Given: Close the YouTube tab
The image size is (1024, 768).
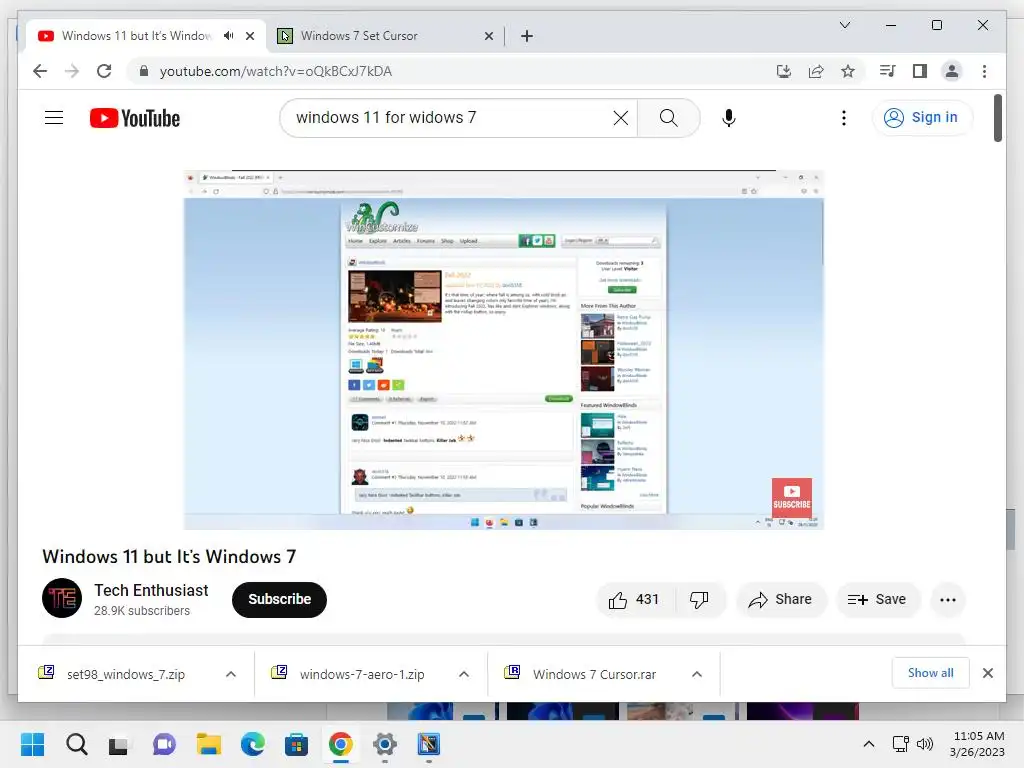Looking at the screenshot, I should [x=249, y=36].
